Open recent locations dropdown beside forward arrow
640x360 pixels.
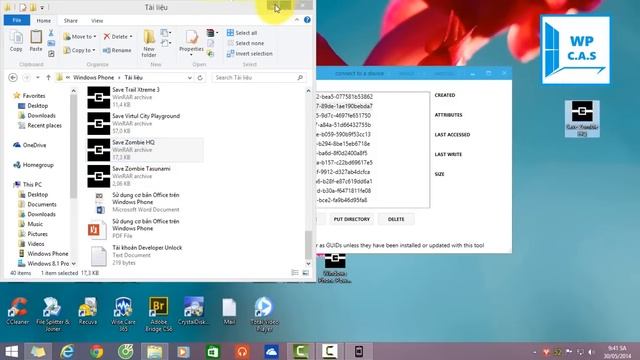tap(38, 77)
